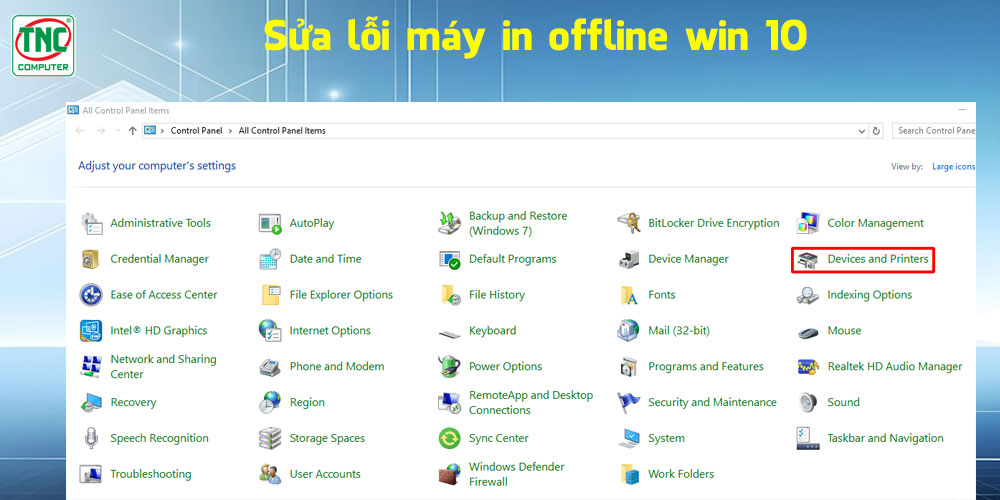Click the Programs and Features icon
Screen dimensions: 1000x500
click(x=629, y=367)
